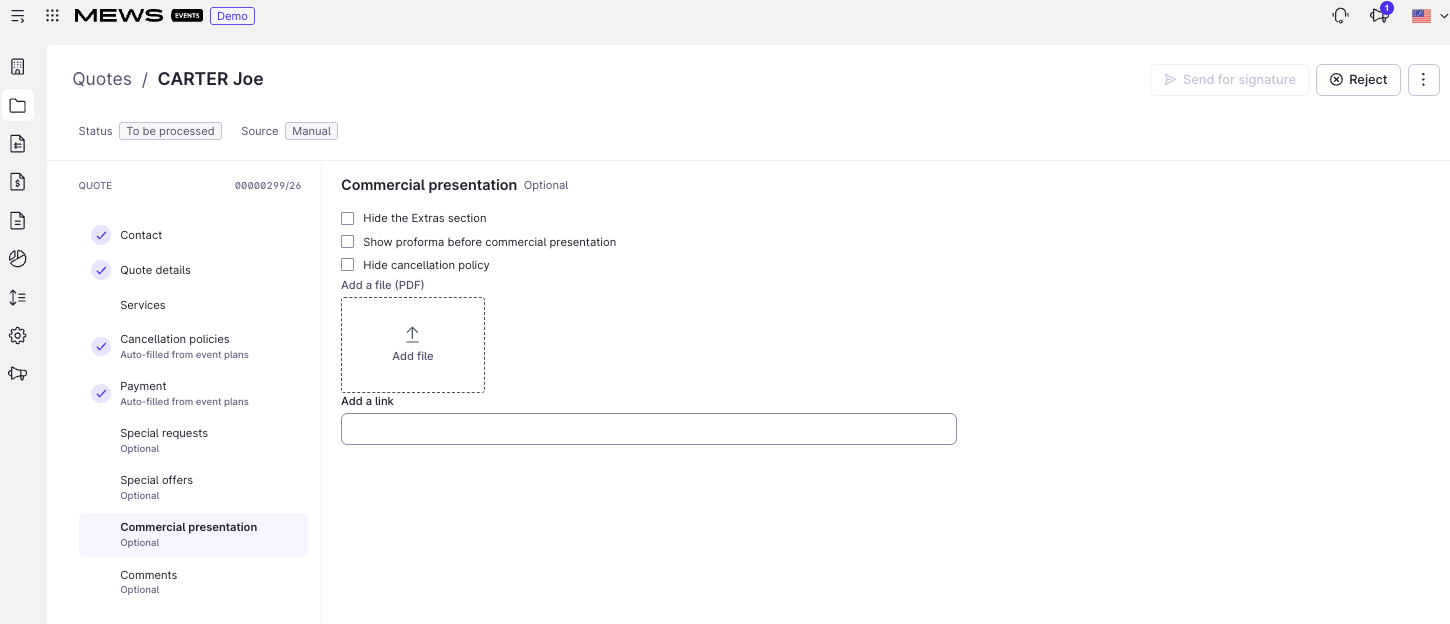Open the dollar invoice icon in sidebar

(18, 182)
